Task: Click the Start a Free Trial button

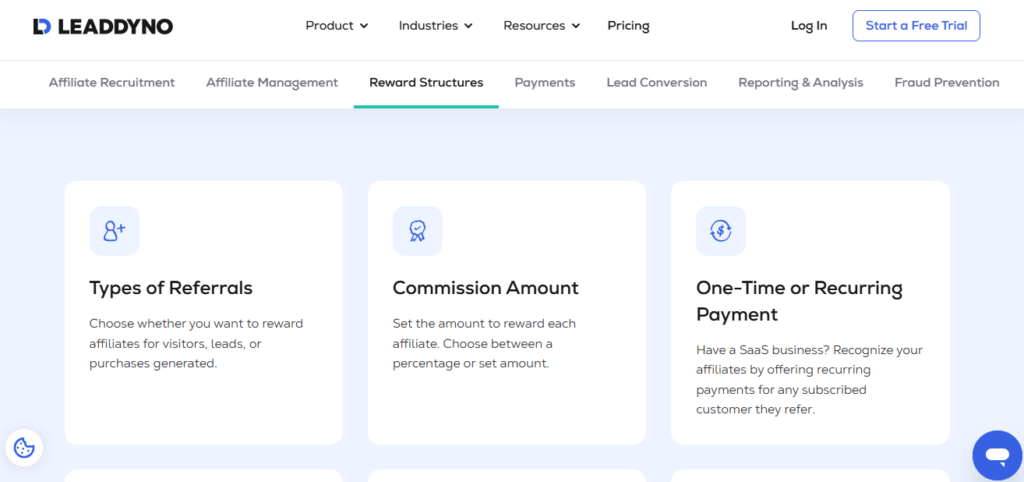Action: click(x=916, y=26)
